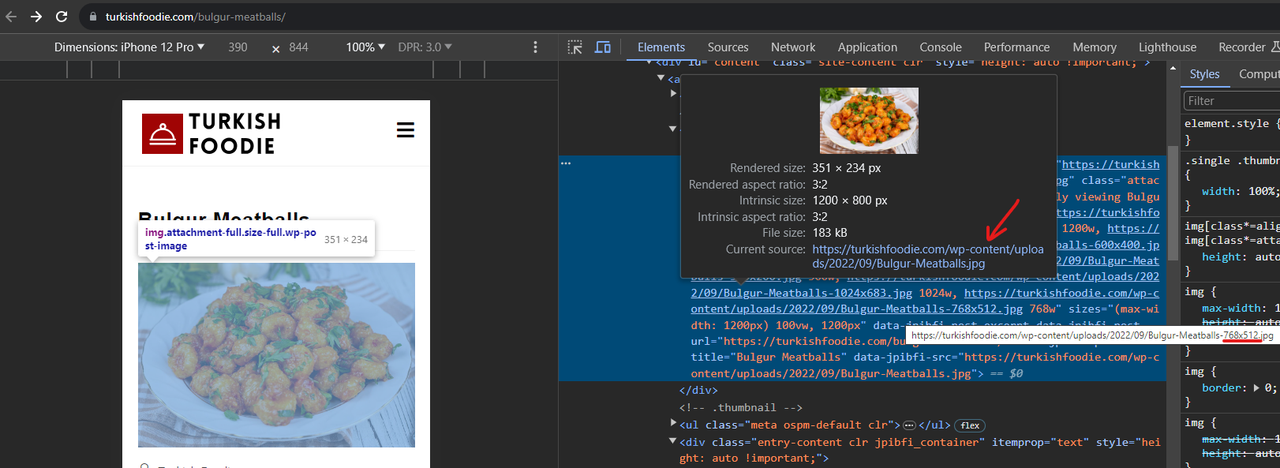
Task: Switch to the Sources tab
Action: coord(728,47)
